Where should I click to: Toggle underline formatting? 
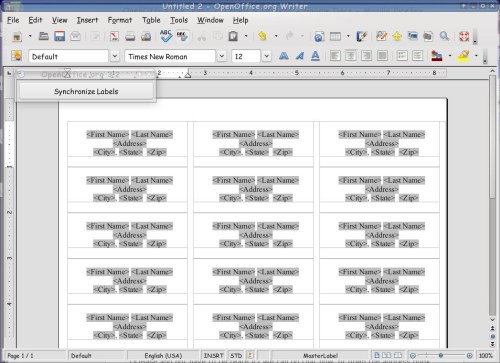point(315,56)
